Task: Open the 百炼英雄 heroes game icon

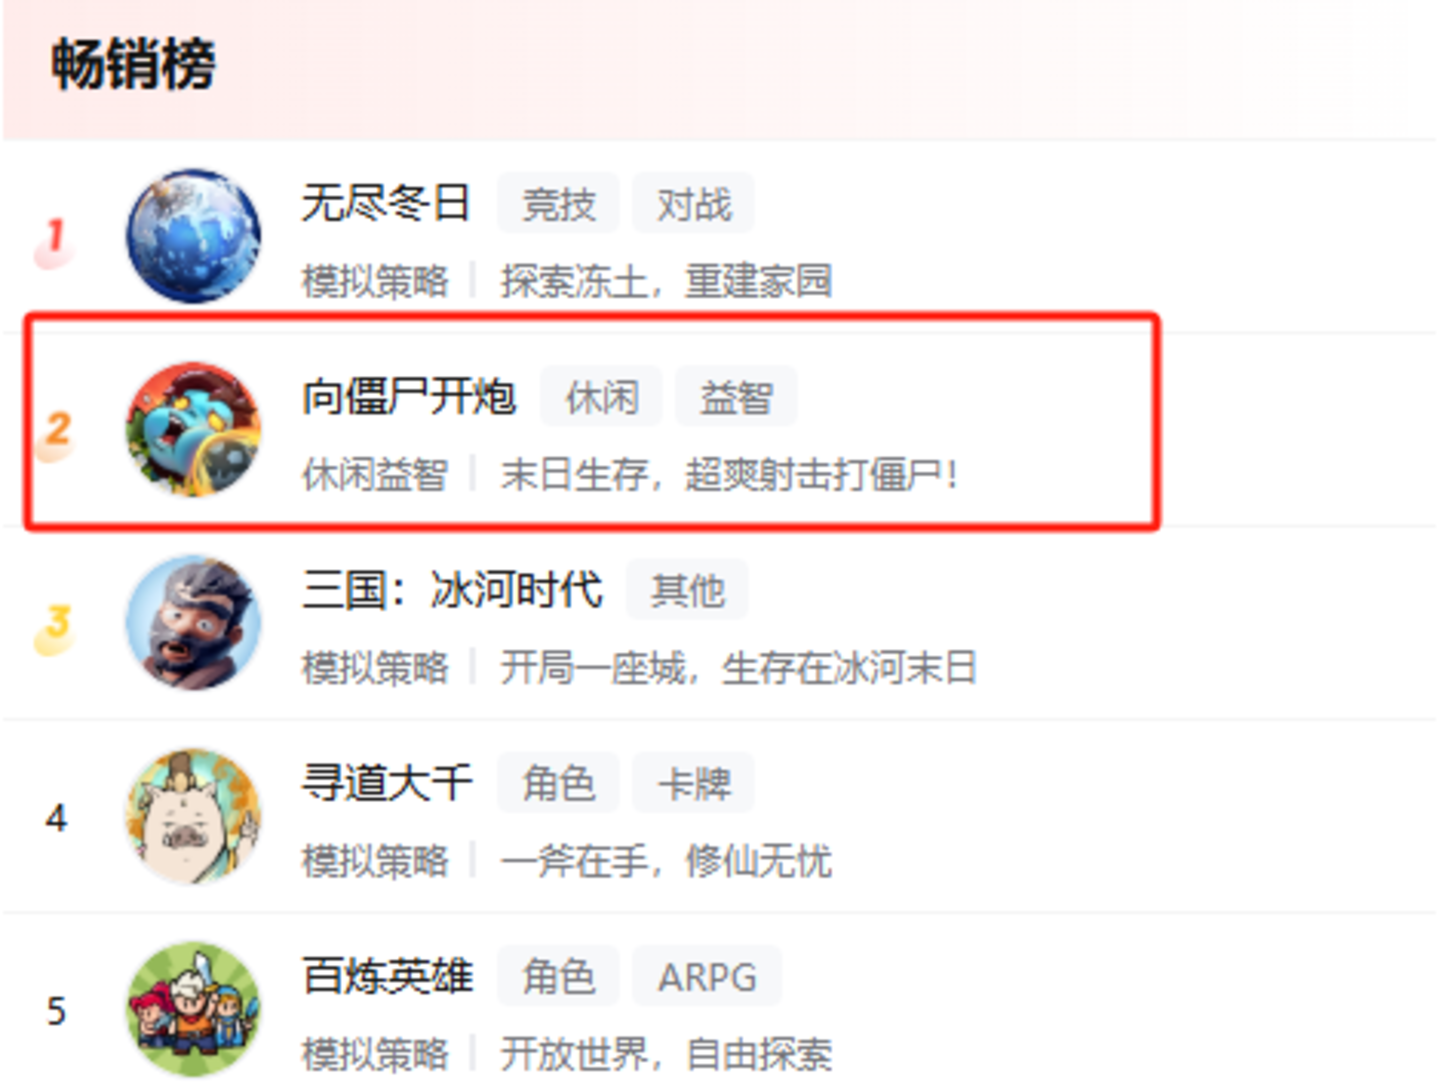Action: coord(193,1009)
